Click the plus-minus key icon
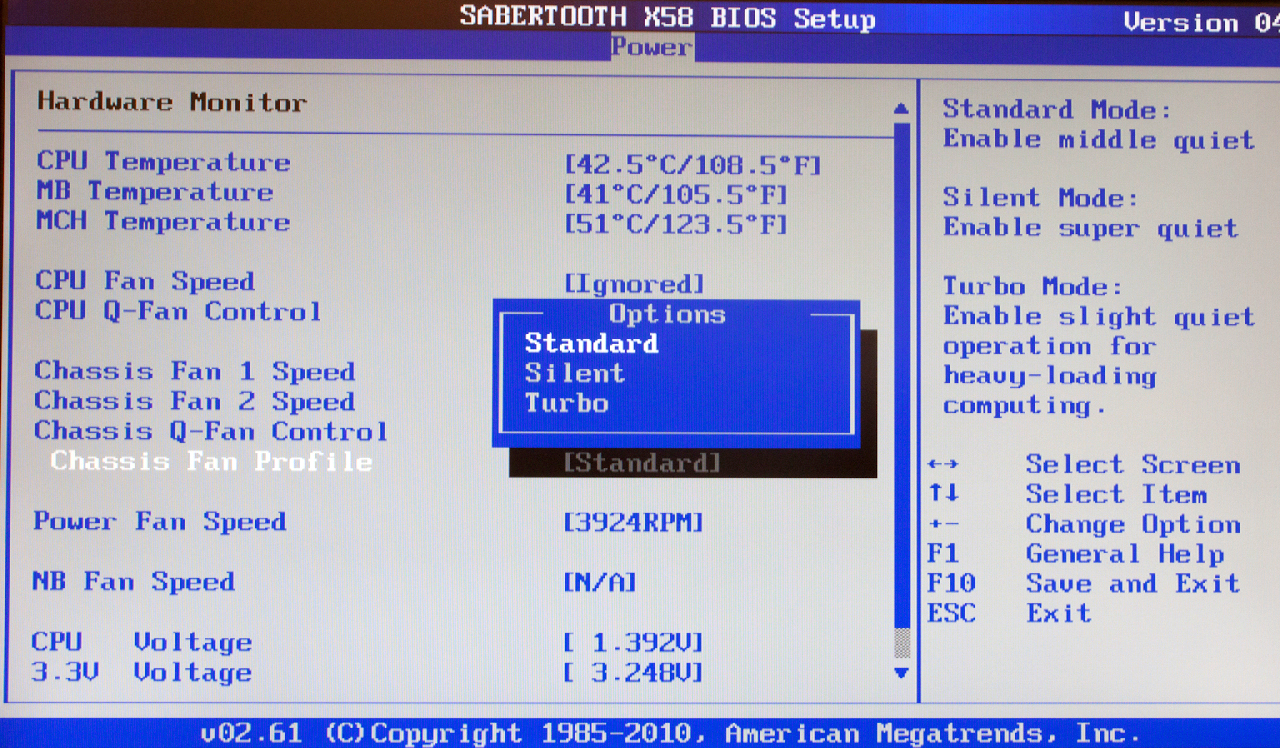The image size is (1280, 748). (x=943, y=524)
